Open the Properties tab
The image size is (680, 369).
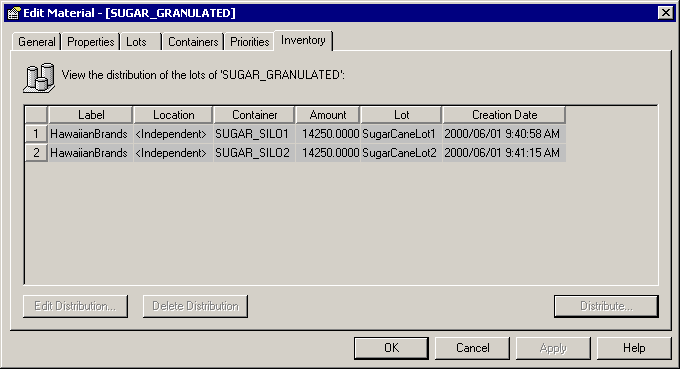click(x=91, y=42)
